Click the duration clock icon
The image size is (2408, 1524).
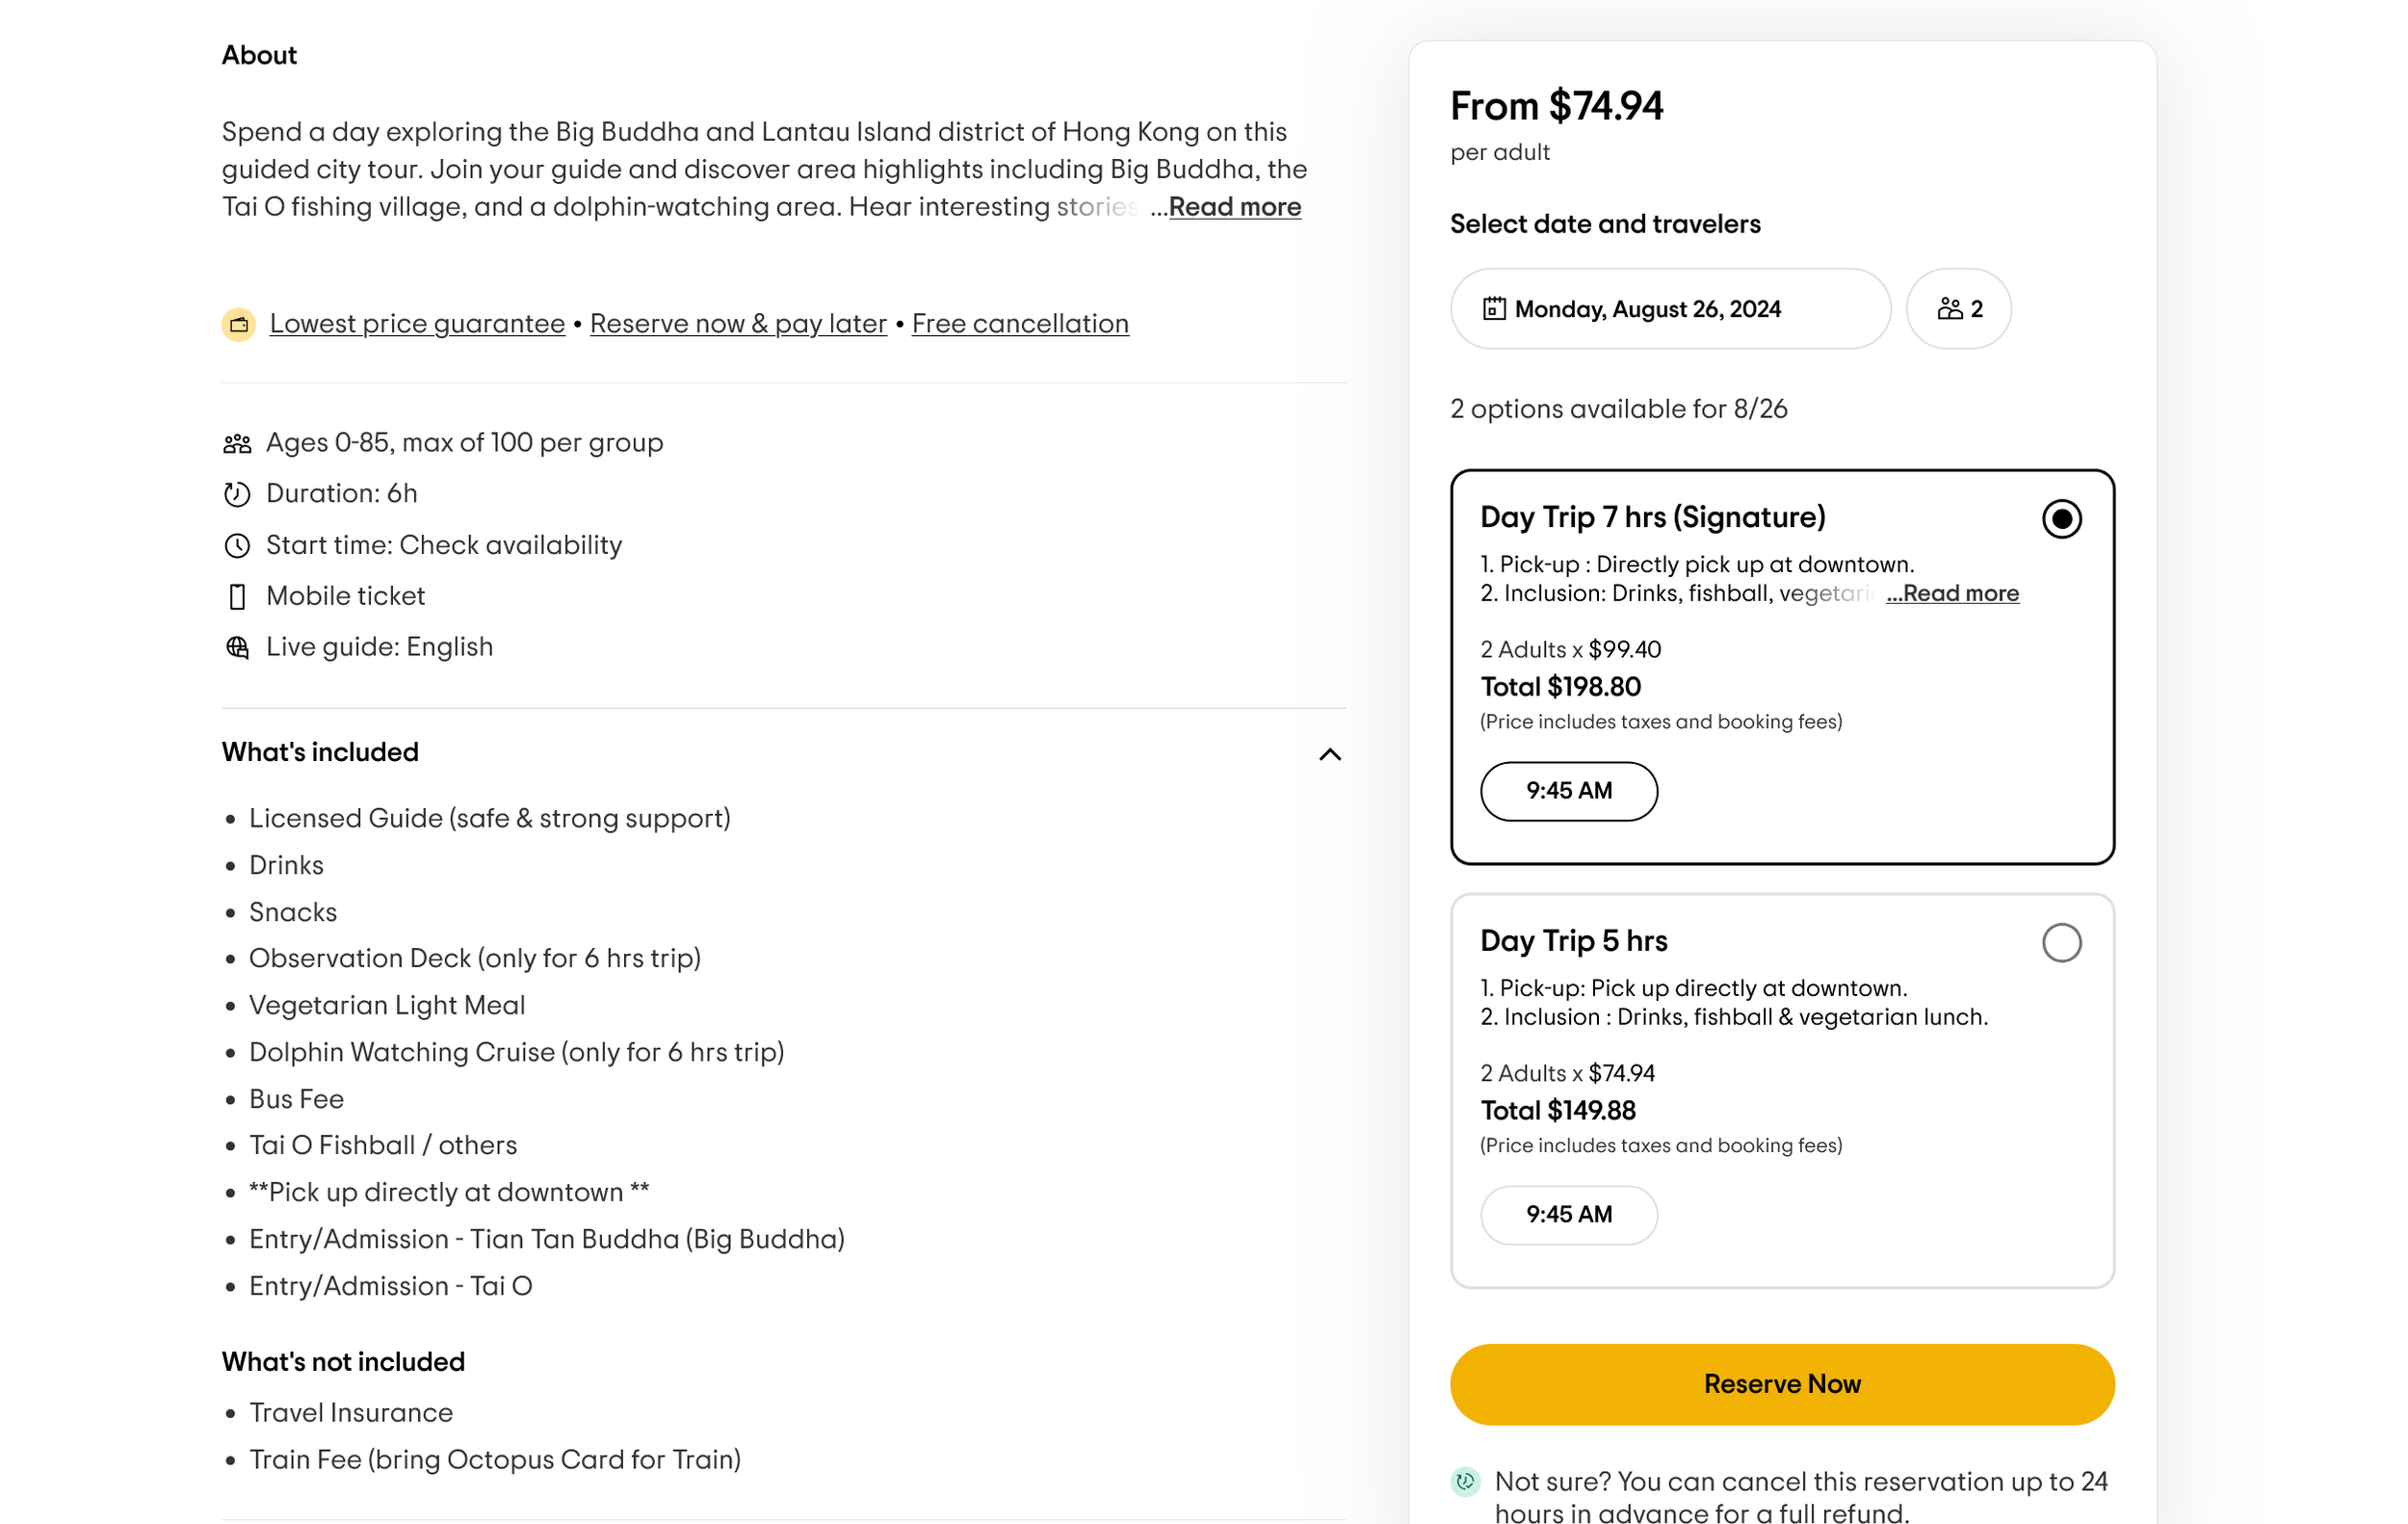237,494
